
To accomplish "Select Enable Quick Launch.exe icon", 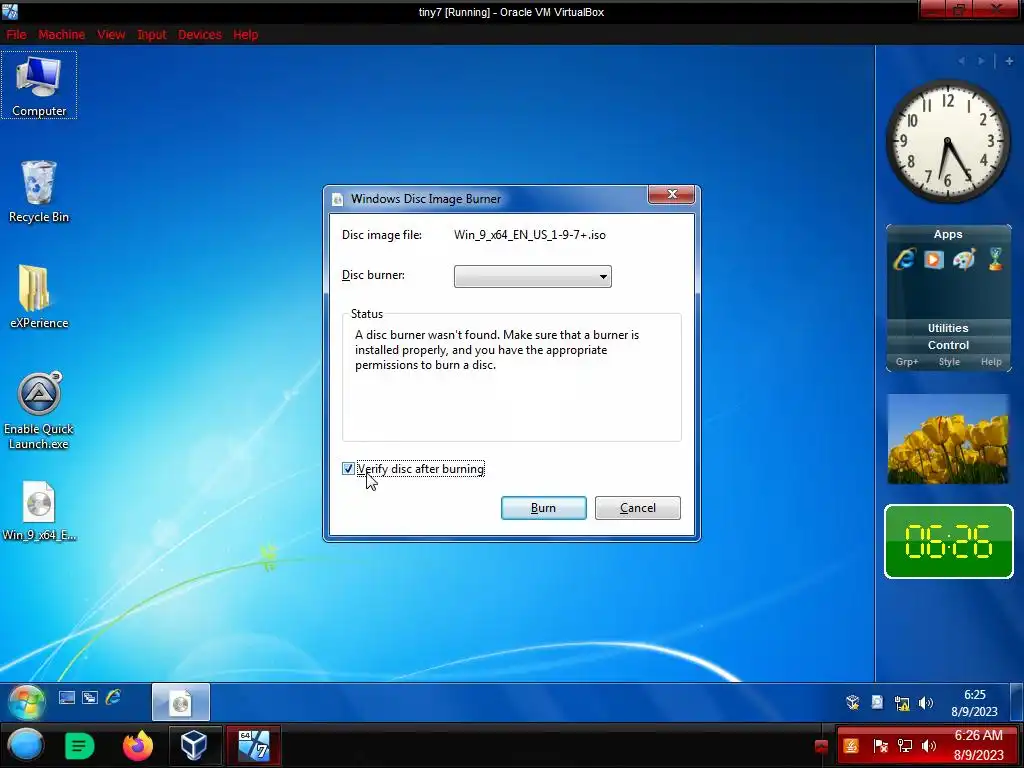I will 39,410.
